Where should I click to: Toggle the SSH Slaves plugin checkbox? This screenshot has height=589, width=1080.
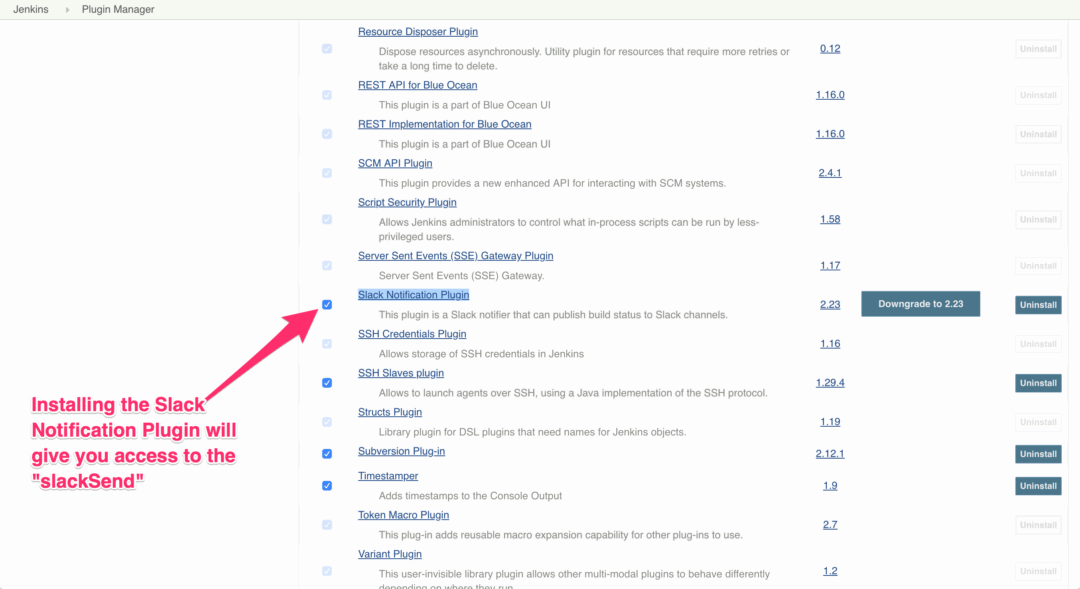tap(327, 383)
